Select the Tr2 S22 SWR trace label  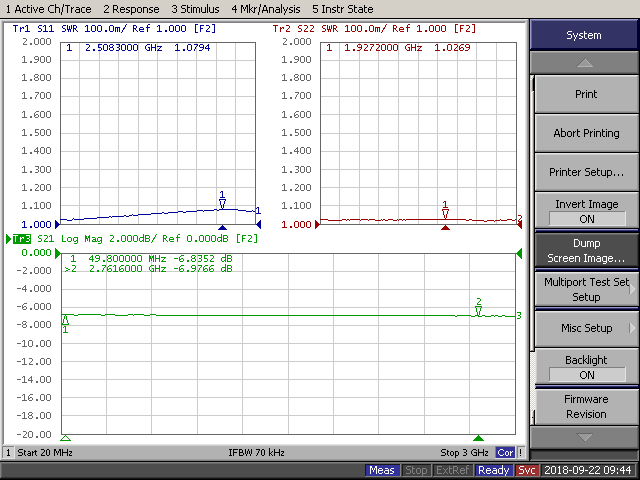point(374,29)
